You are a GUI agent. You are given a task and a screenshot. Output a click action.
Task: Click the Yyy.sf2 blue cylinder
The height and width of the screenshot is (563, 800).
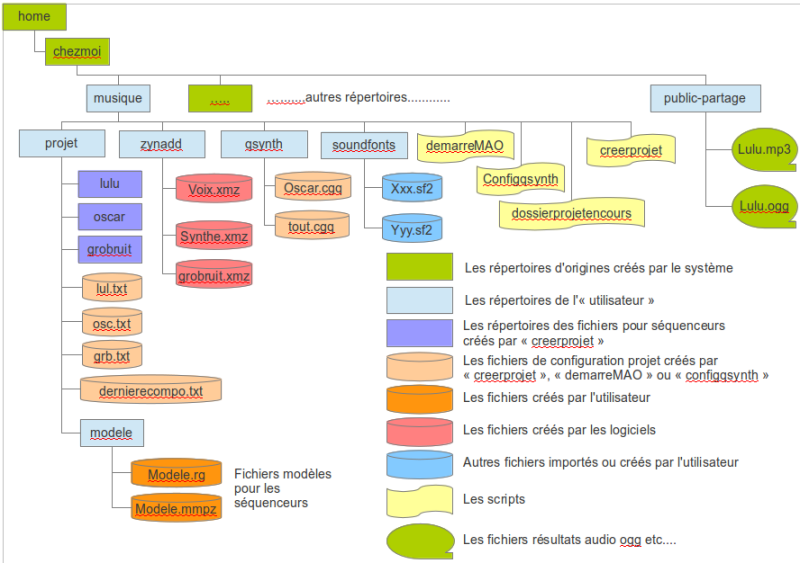click(412, 228)
